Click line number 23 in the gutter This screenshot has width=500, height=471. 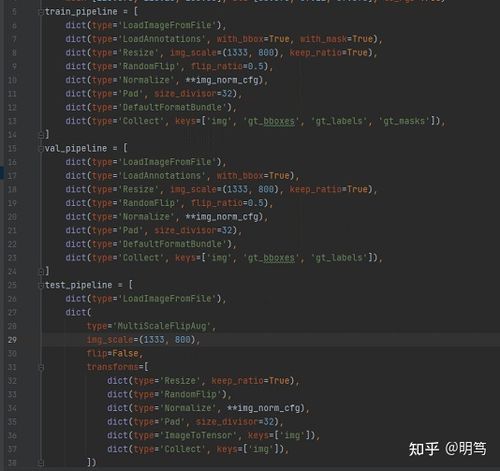(x=12, y=258)
